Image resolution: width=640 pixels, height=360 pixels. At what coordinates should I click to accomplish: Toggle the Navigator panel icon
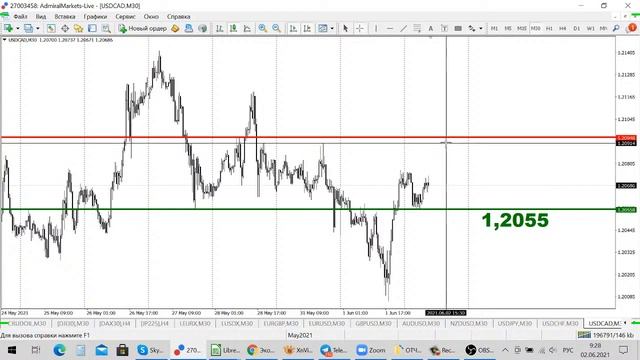78,28
